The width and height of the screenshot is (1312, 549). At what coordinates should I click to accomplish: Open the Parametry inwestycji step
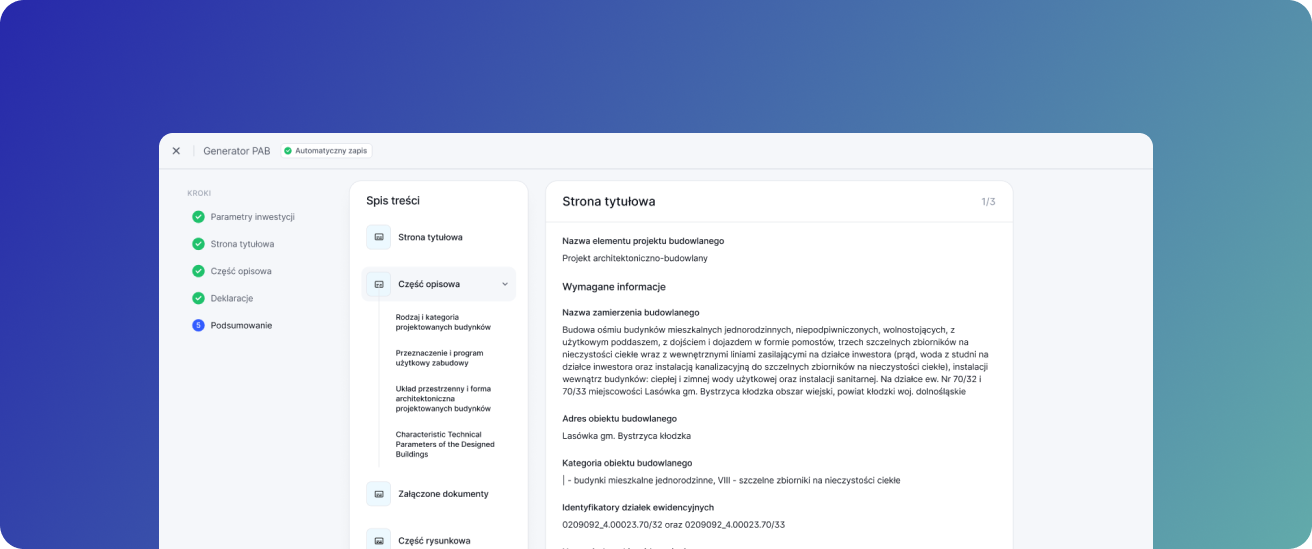click(252, 217)
